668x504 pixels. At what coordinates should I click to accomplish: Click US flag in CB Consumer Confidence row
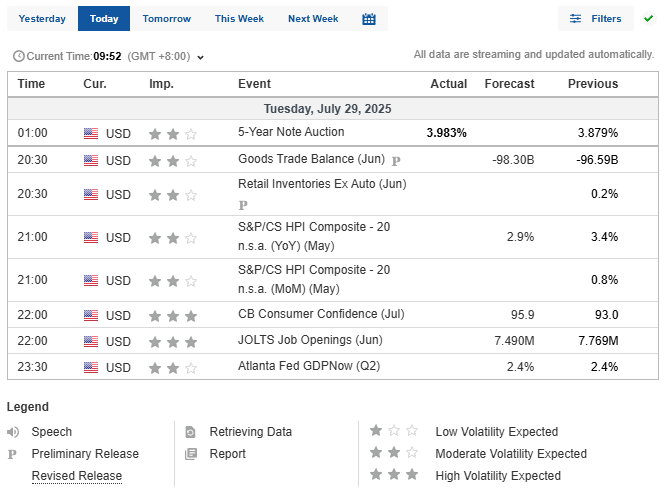coord(91,316)
